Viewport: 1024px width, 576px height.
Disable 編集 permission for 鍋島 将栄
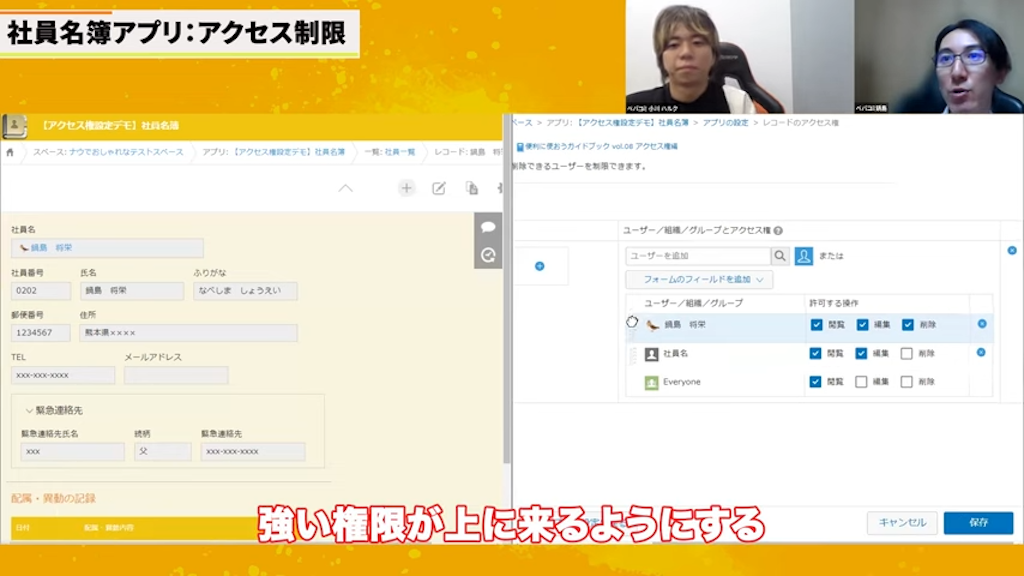point(861,324)
